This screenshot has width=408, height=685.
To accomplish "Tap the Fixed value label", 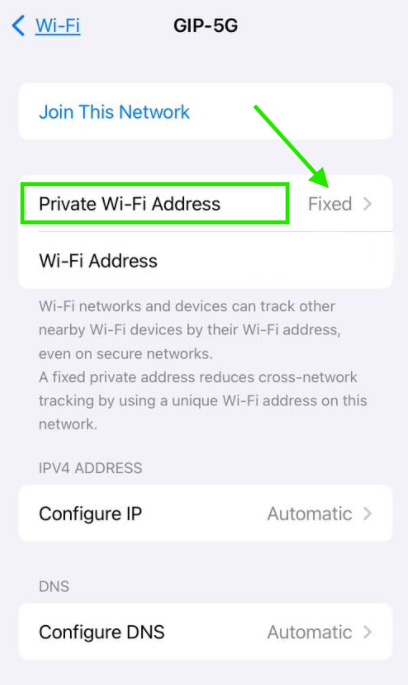I will click(330, 204).
